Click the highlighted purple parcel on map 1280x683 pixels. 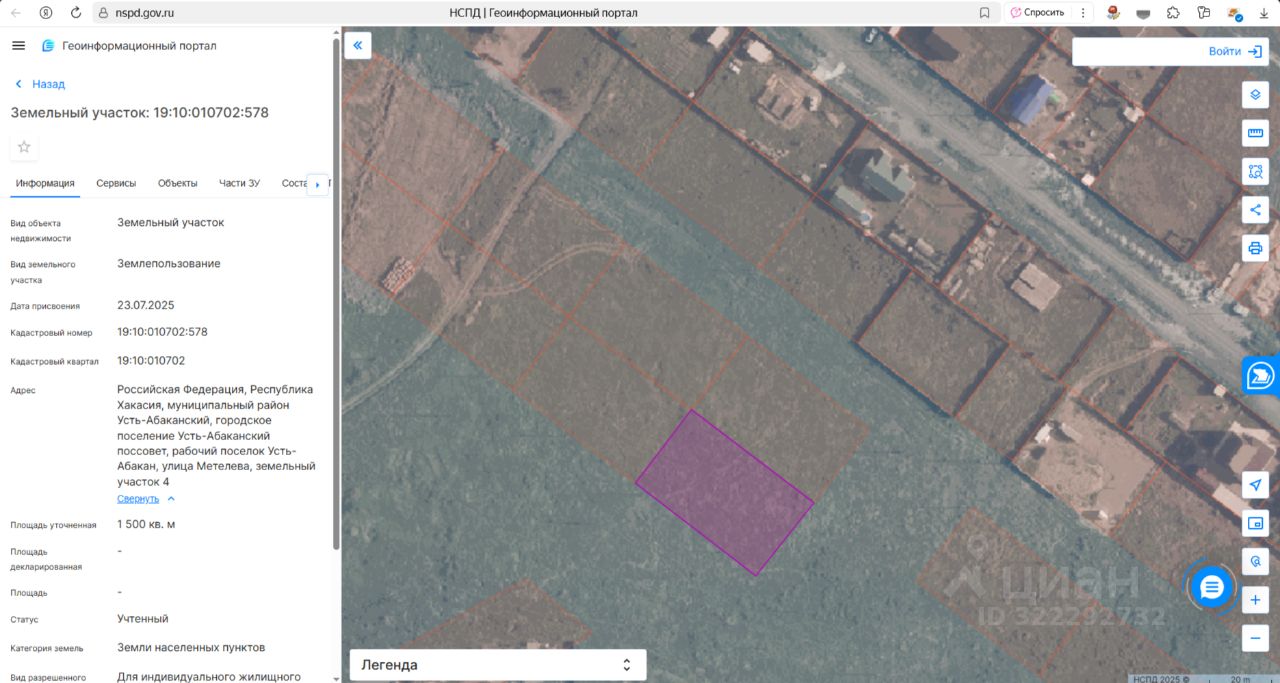[724, 492]
